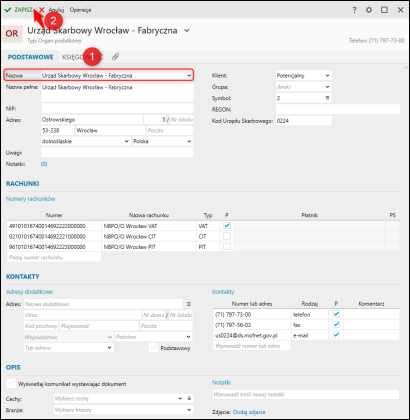Toggle P checkbox for NBPO/O Wrocław PIT
Viewport: 410px width, 420px height.
pyautogui.click(x=227, y=247)
